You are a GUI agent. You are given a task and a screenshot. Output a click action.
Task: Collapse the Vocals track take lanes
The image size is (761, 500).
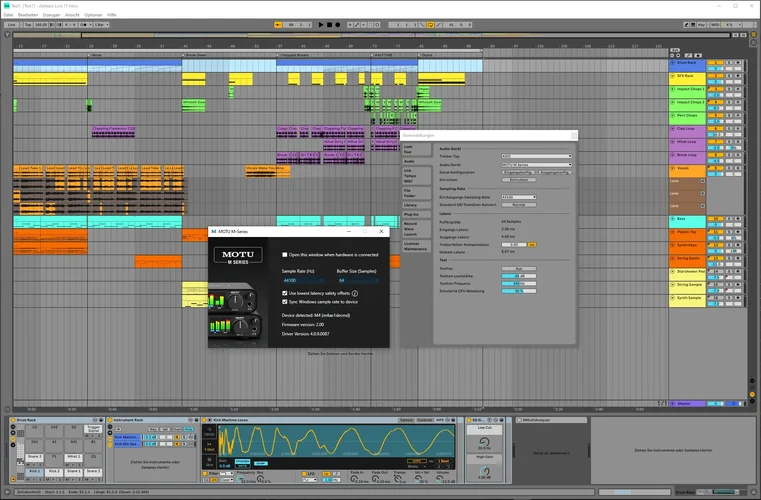[x=673, y=168]
